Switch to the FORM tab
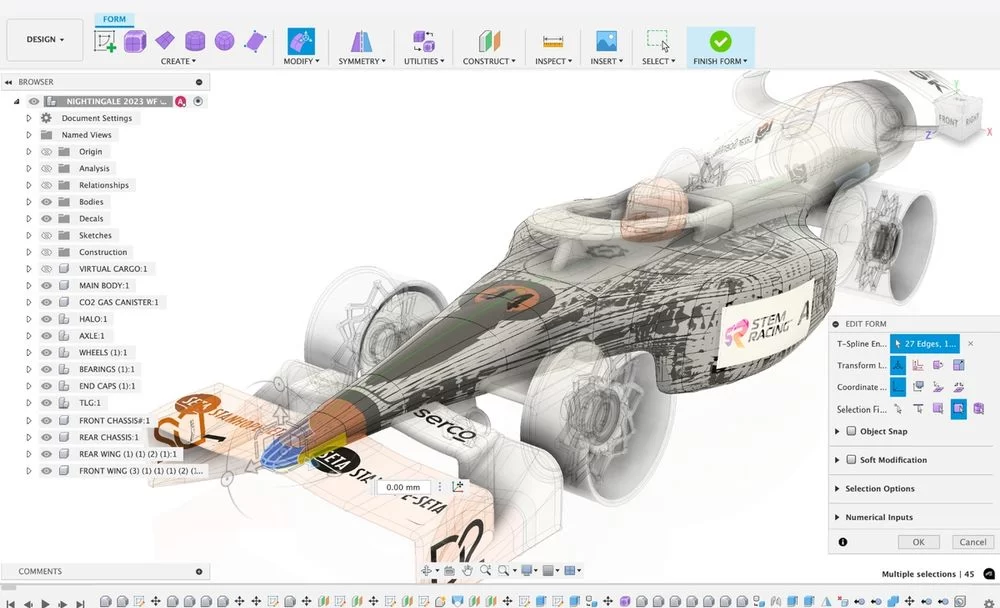The height and width of the screenshot is (608, 1000). click(114, 19)
